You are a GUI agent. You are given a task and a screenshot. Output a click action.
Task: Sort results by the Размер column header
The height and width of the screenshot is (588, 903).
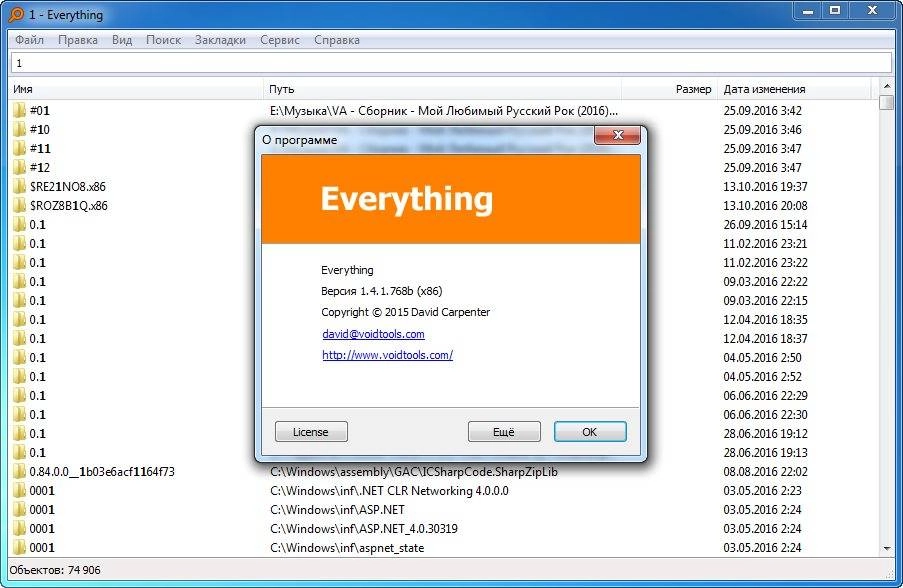click(670, 89)
